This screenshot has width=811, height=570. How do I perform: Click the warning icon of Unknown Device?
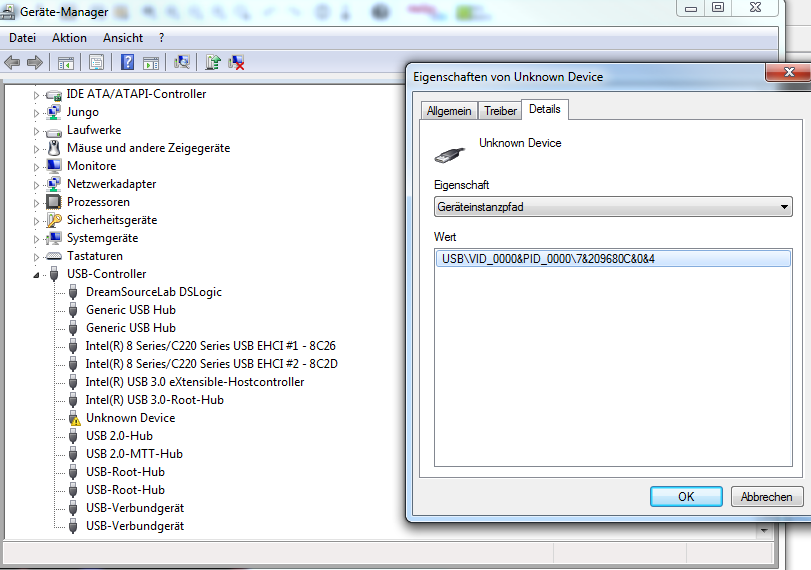point(73,418)
